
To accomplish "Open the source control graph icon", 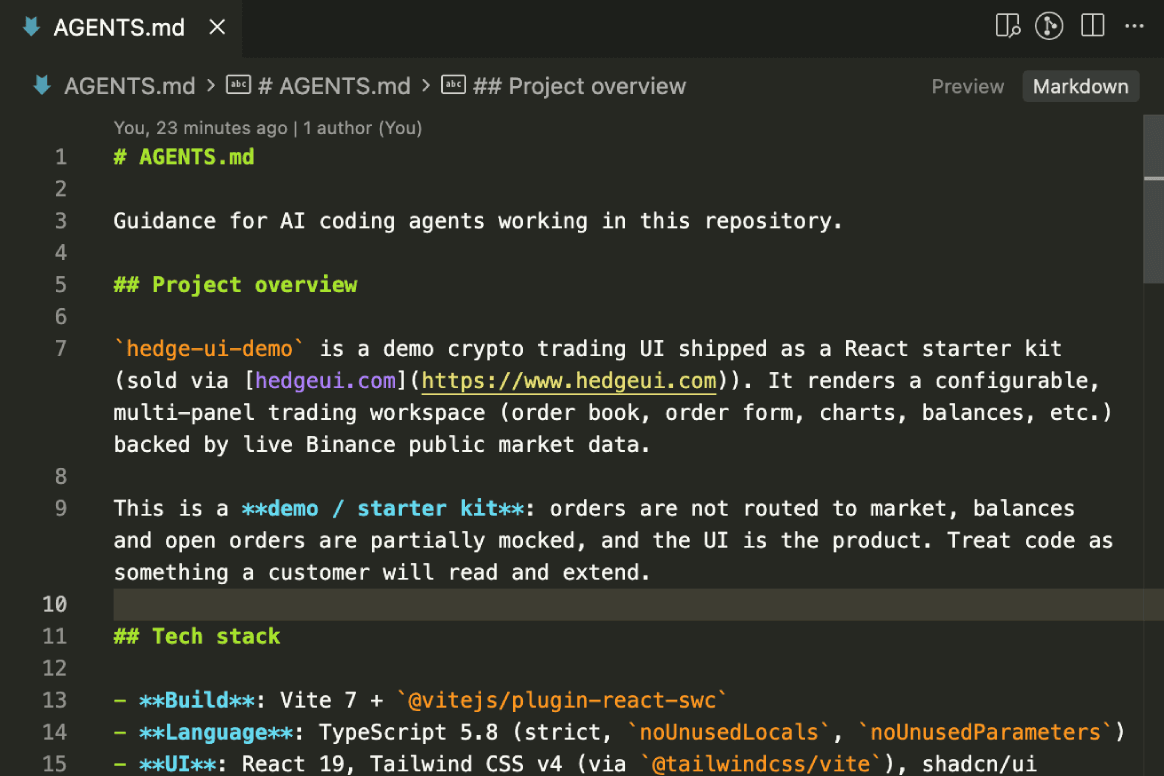I will click(x=1049, y=26).
